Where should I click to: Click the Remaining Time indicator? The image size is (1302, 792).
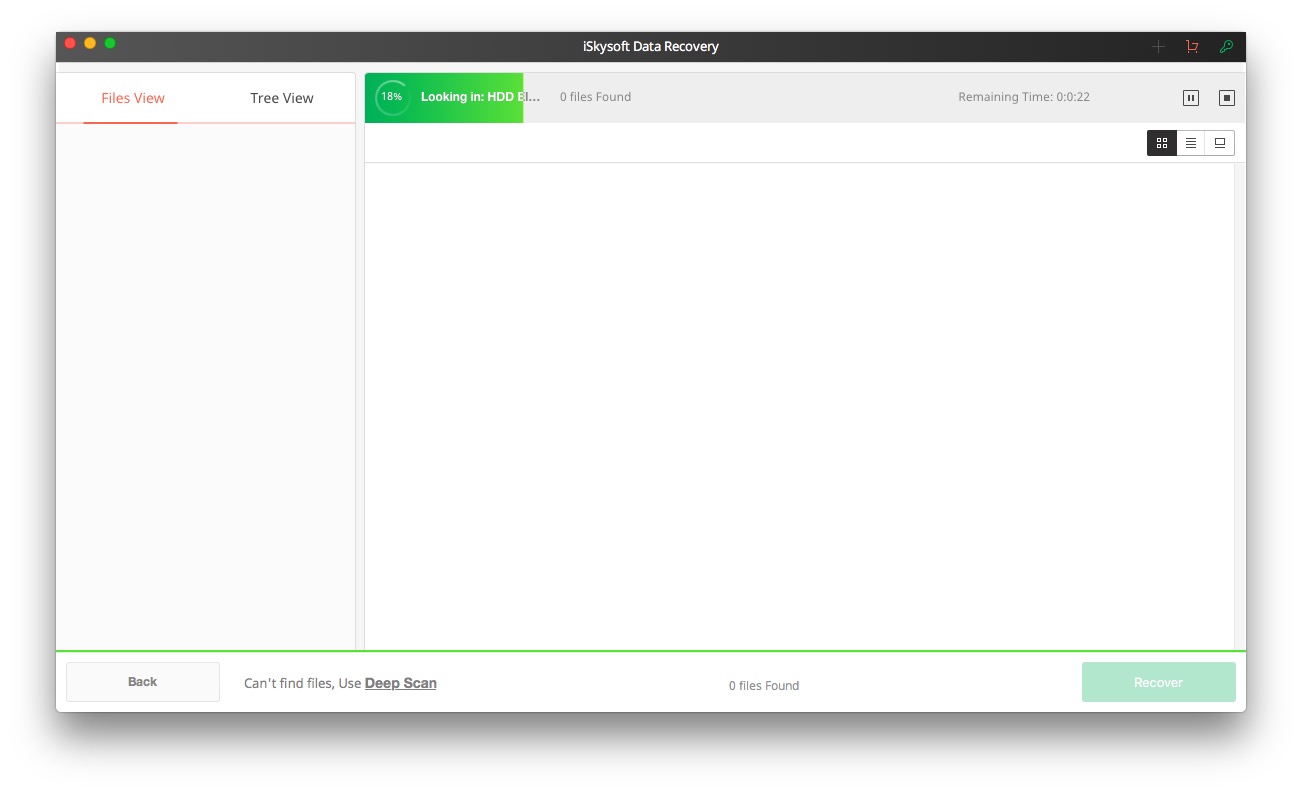1023,97
